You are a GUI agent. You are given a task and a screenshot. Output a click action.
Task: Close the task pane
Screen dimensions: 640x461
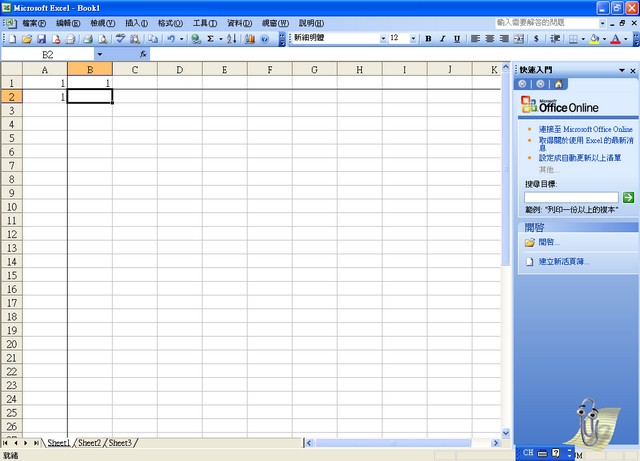point(633,71)
